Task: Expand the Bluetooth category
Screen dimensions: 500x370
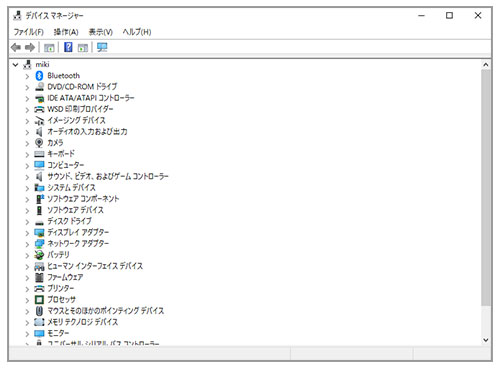Action: (x=27, y=76)
